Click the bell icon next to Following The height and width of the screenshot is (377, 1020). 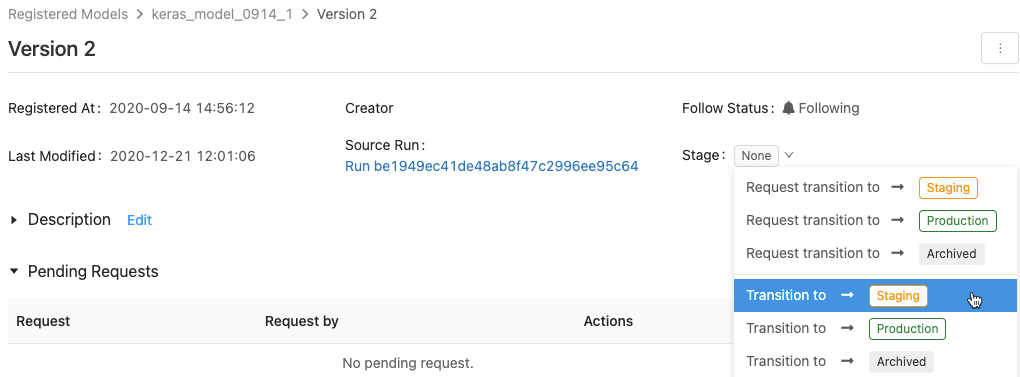click(x=788, y=108)
